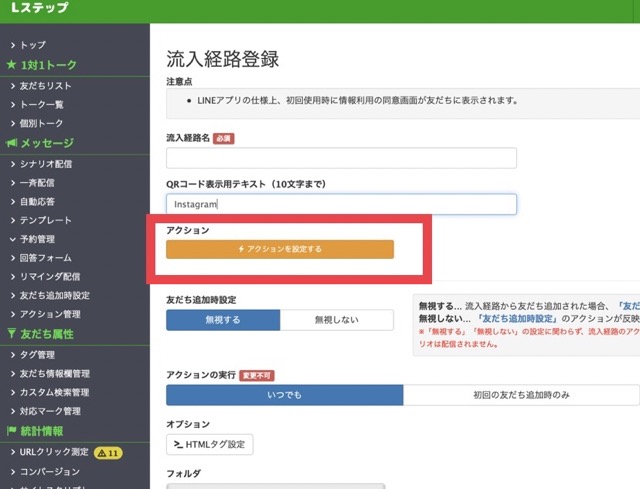Go to タグ管理 in sidebar
The image size is (640, 489).
[x=38, y=354]
